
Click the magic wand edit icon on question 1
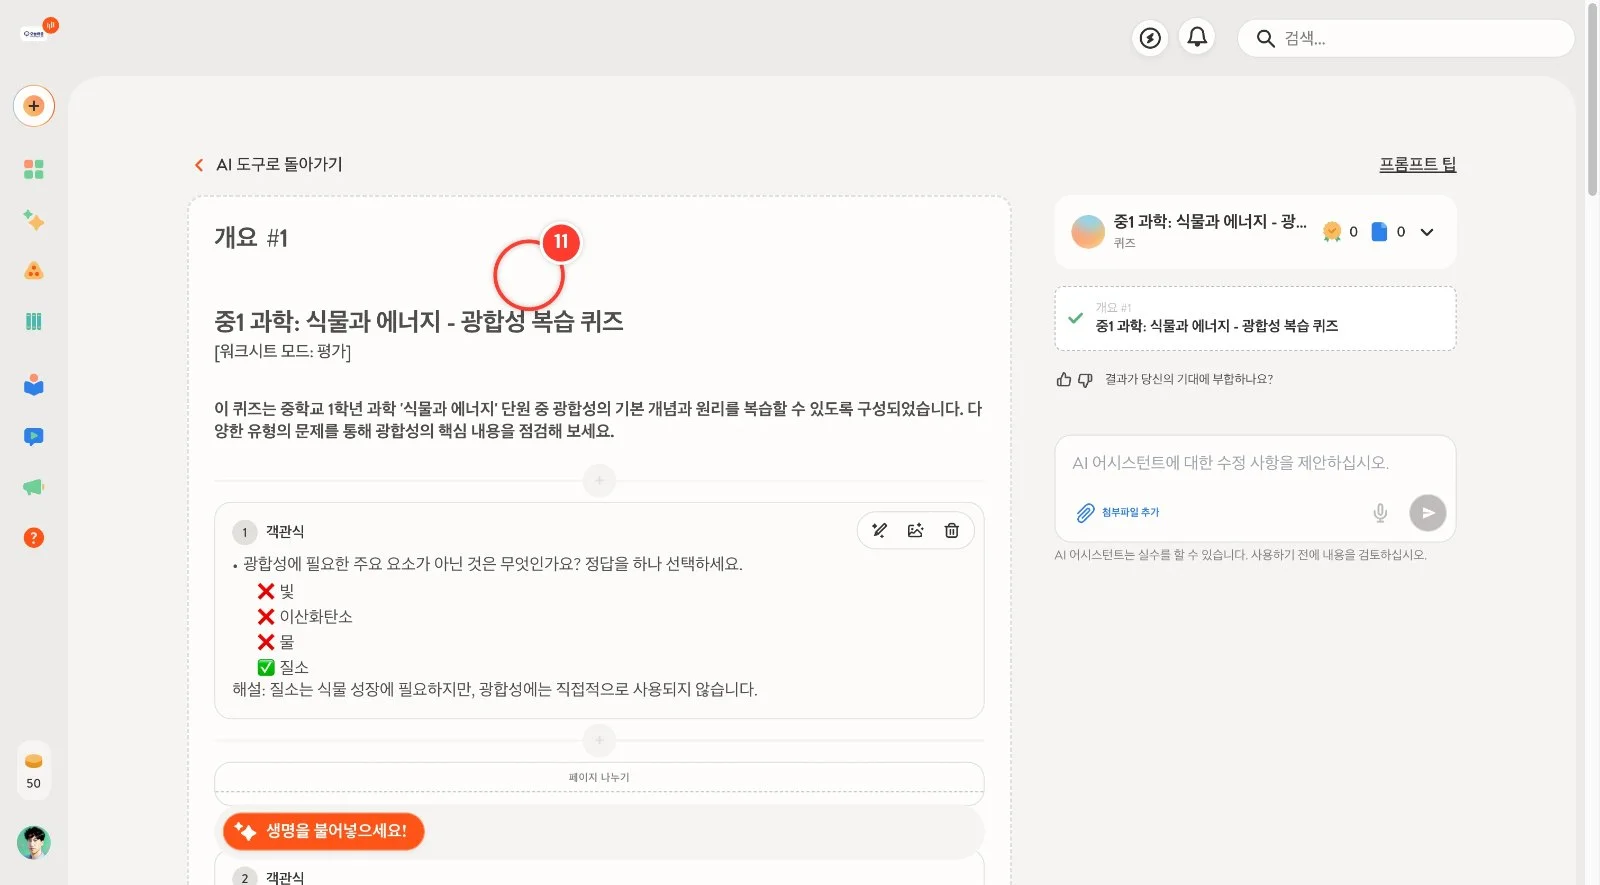[880, 531]
